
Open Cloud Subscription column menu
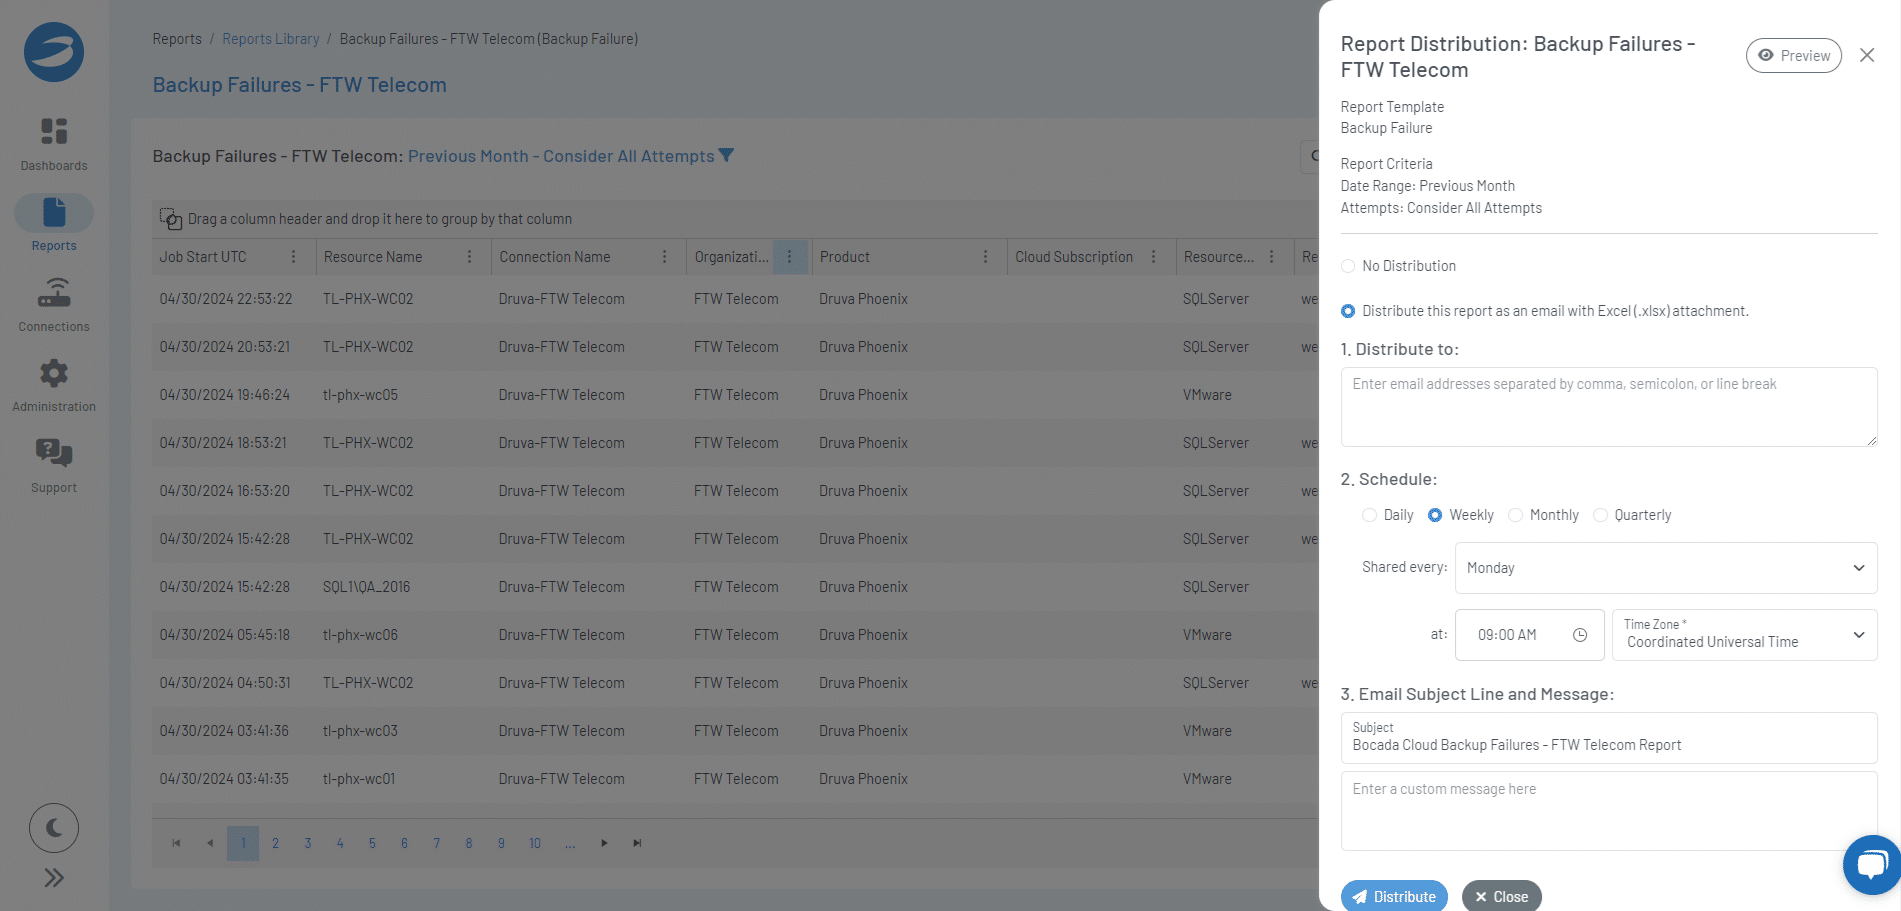(x=1153, y=257)
